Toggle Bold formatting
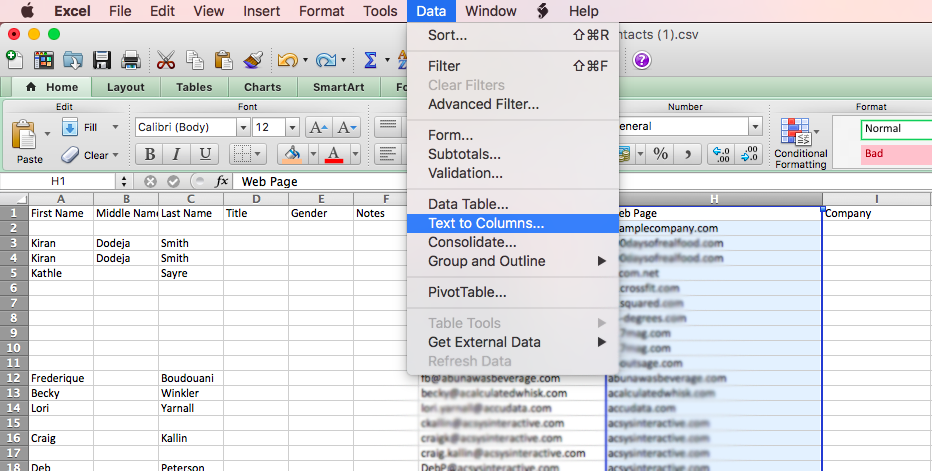The width and height of the screenshot is (932, 471). click(x=150, y=154)
